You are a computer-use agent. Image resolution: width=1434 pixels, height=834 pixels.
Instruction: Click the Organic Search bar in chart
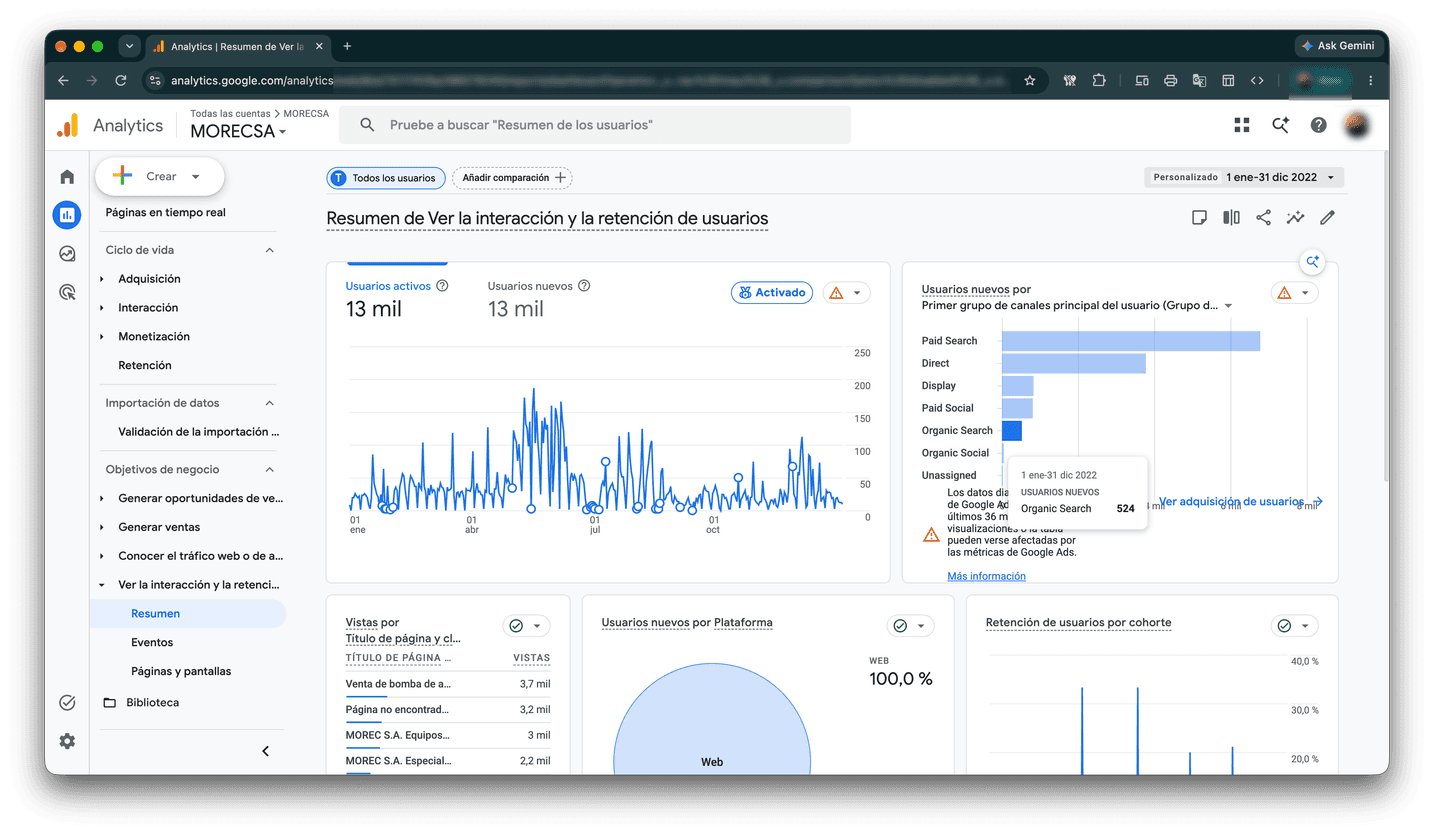pos(1011,430)
